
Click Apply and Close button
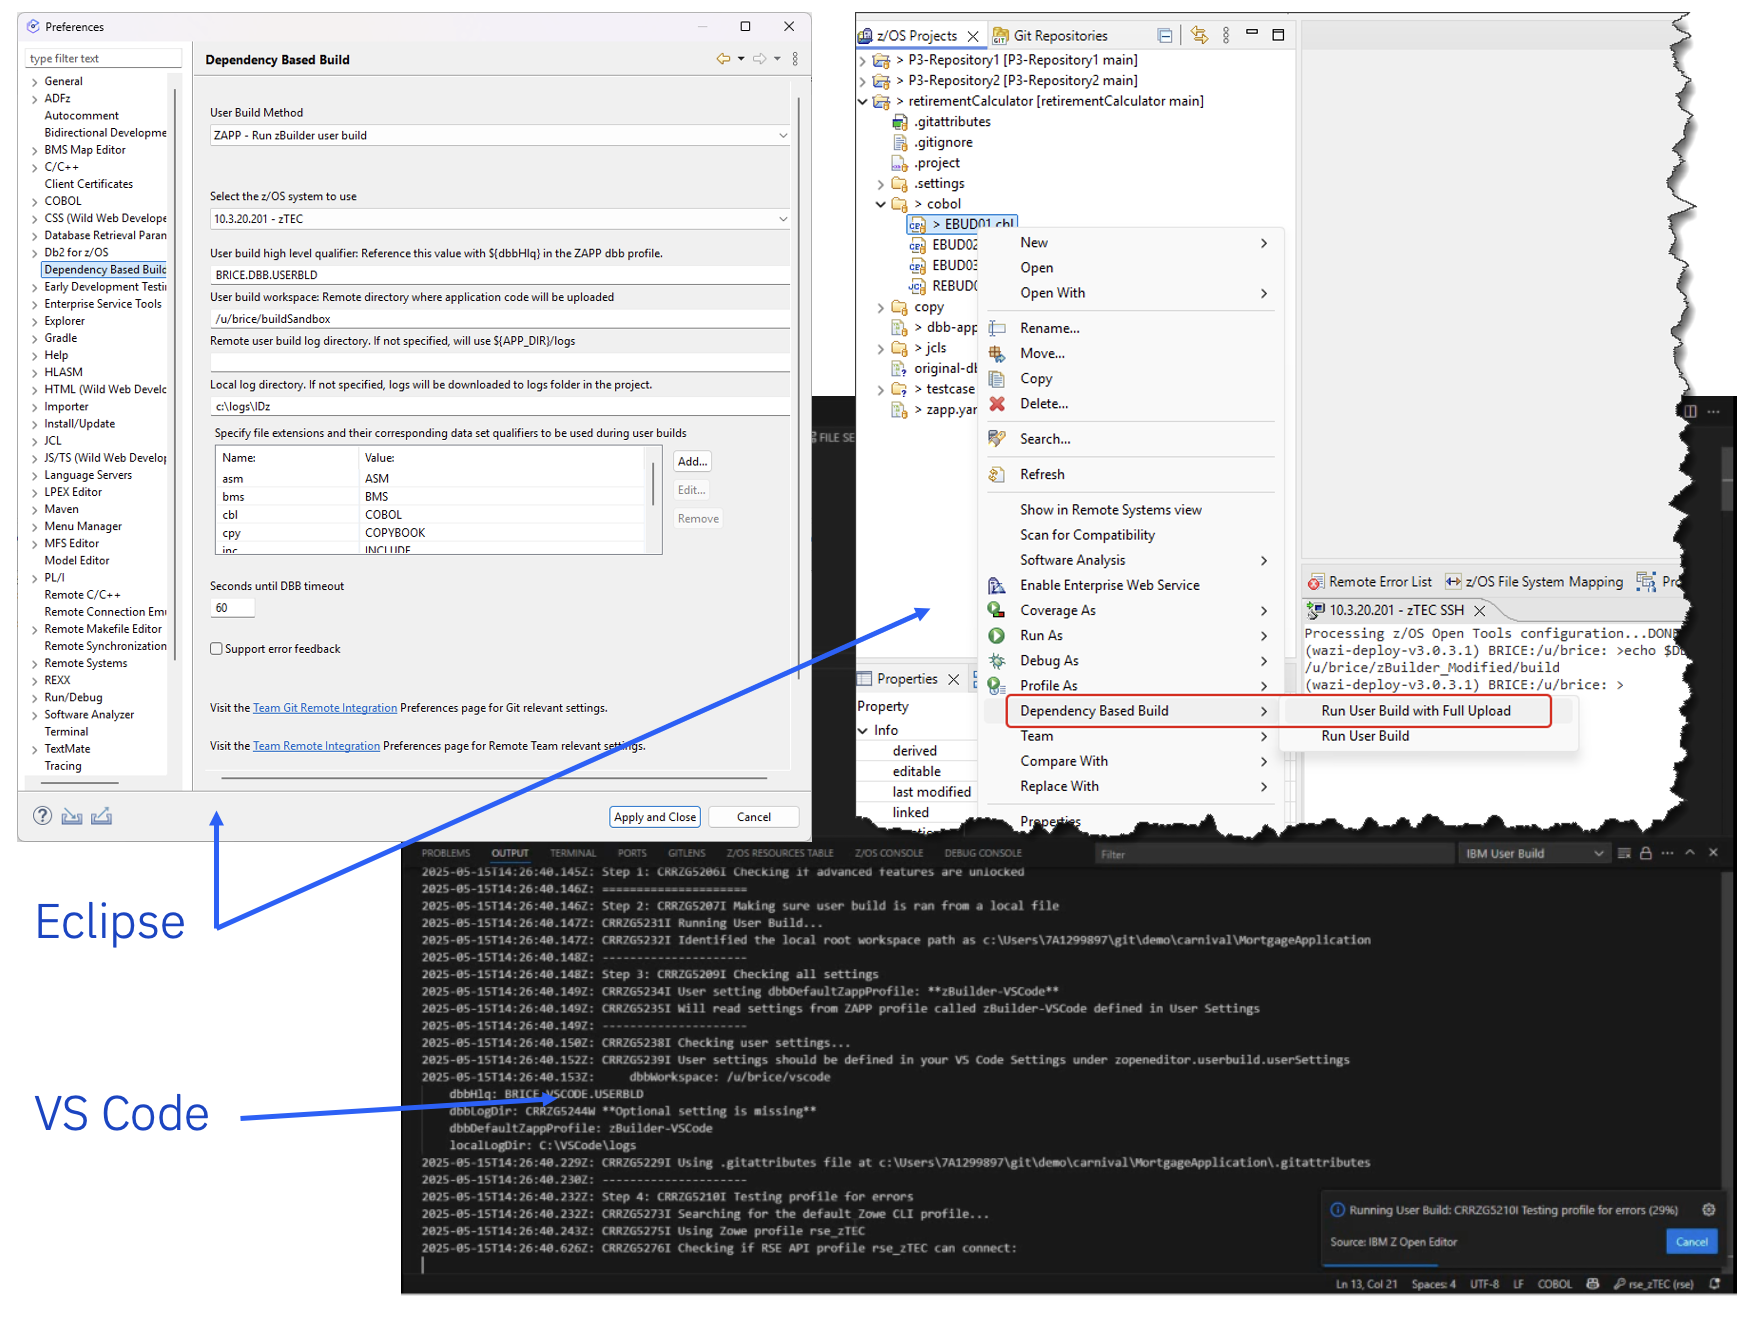pos(655,817)
